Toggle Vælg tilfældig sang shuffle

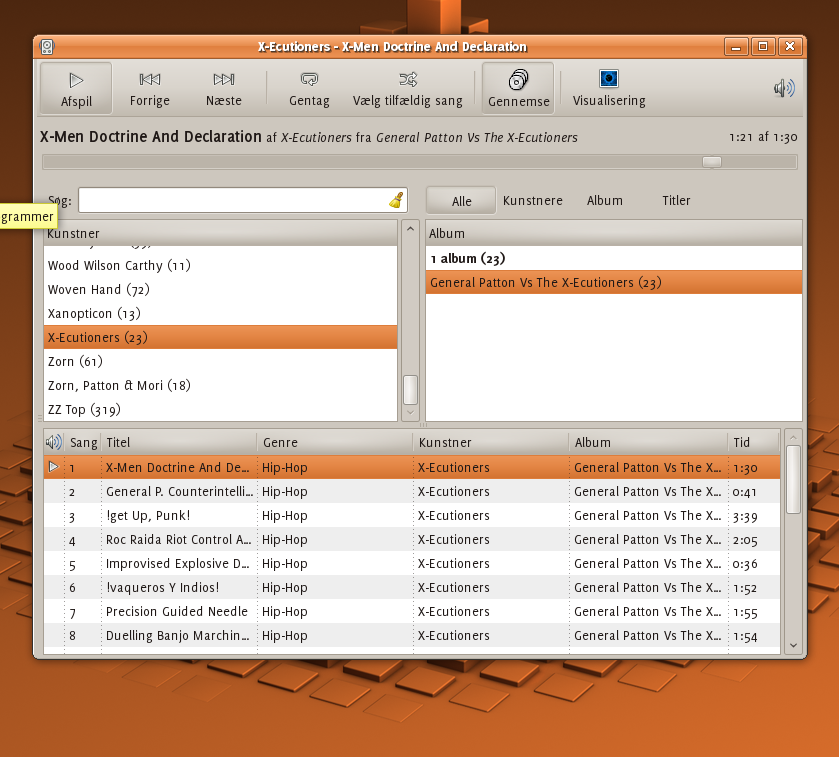coord(407,88)
